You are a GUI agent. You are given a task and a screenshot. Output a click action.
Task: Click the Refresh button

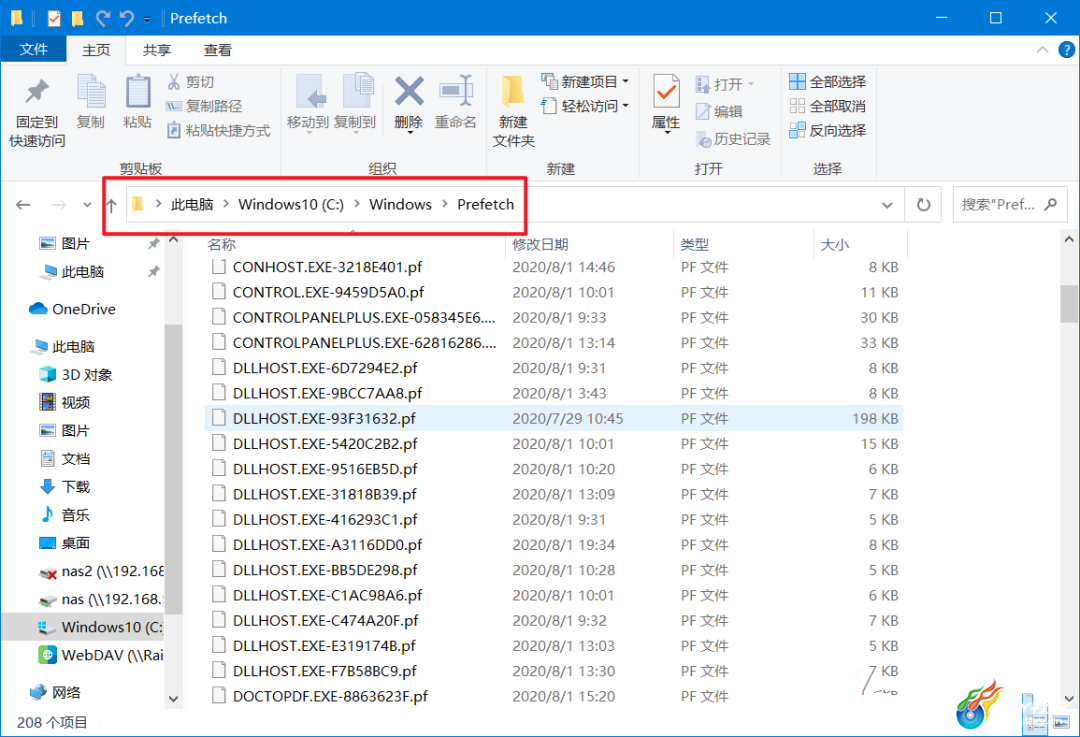923,205
